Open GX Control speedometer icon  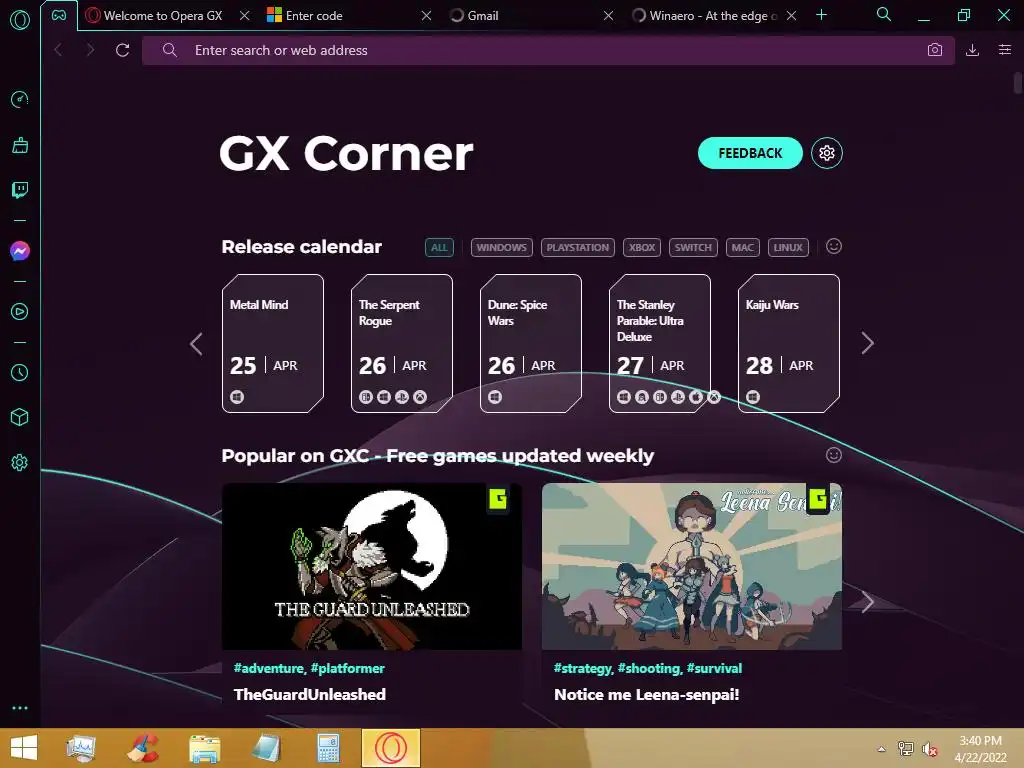pos(20,99)
